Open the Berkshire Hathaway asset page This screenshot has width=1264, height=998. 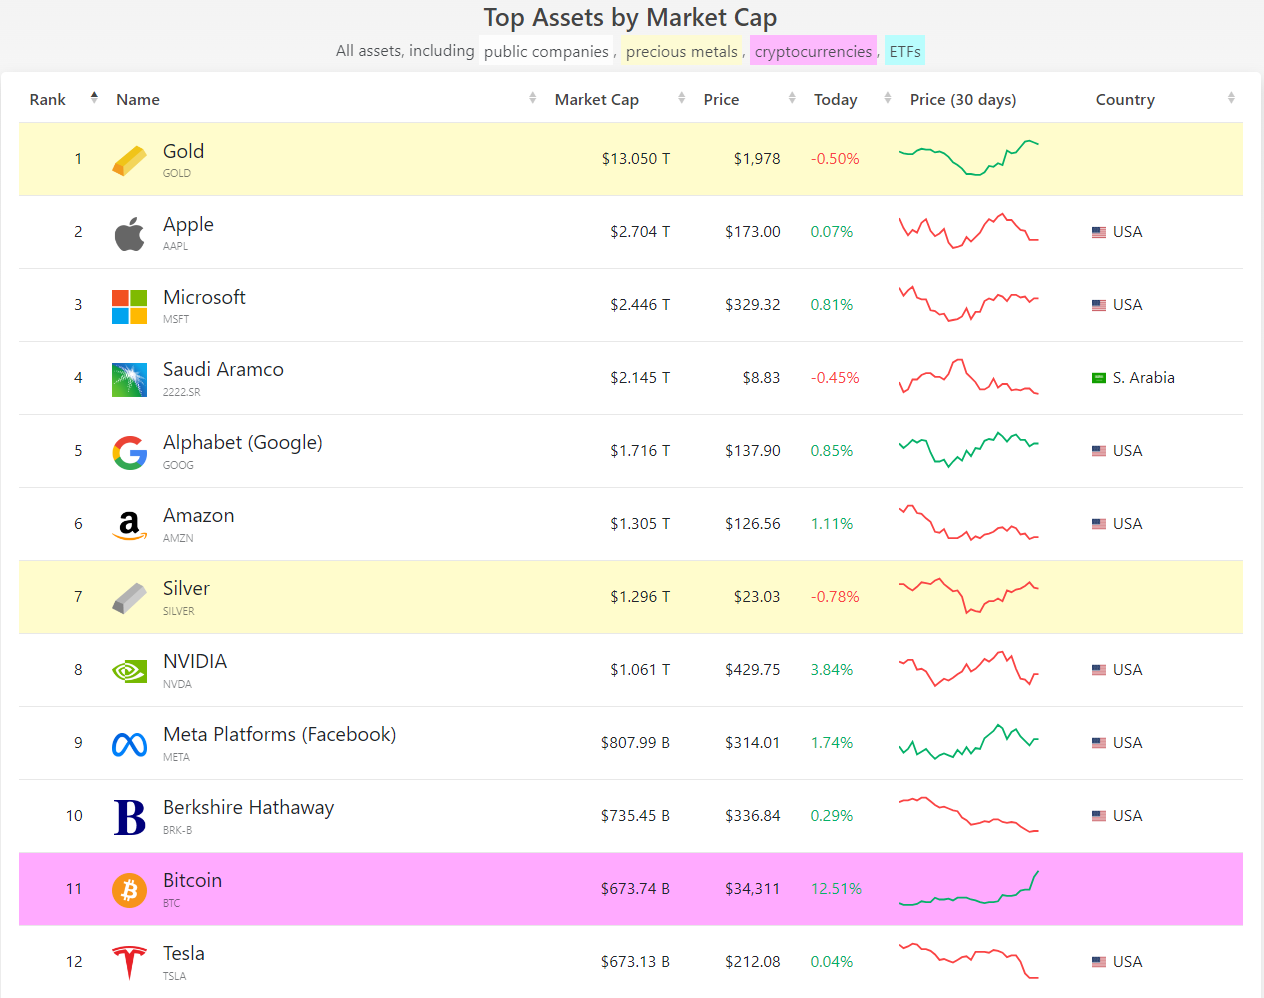coord(248,808)
